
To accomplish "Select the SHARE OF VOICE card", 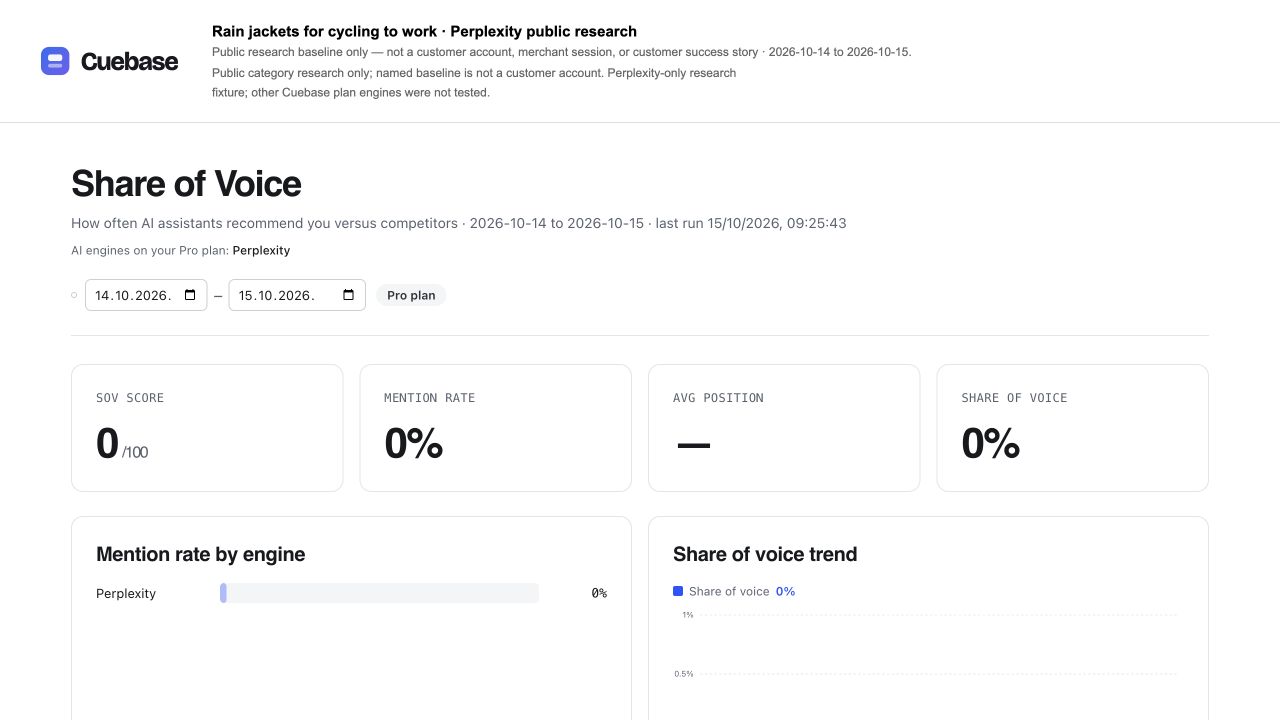I will (1072, 428).
